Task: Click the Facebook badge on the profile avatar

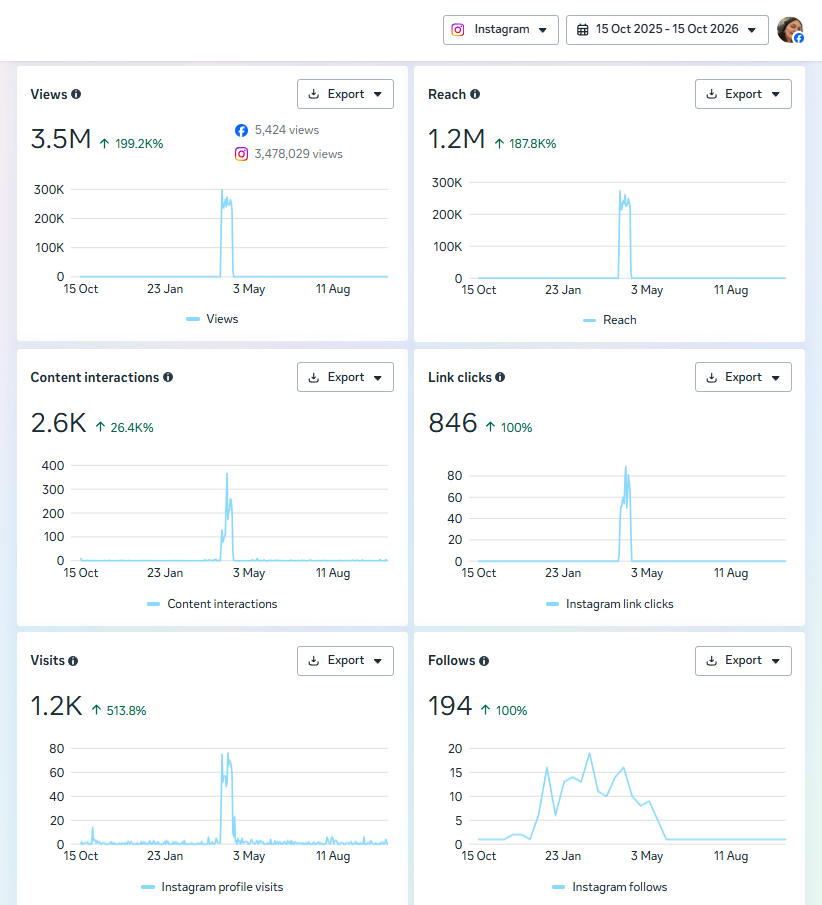Action: point(799,38)
